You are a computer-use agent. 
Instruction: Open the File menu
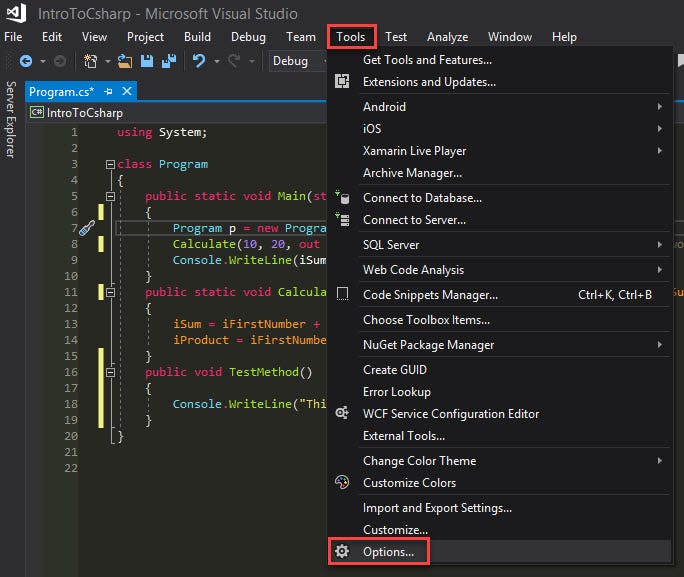tap(13, 37)
